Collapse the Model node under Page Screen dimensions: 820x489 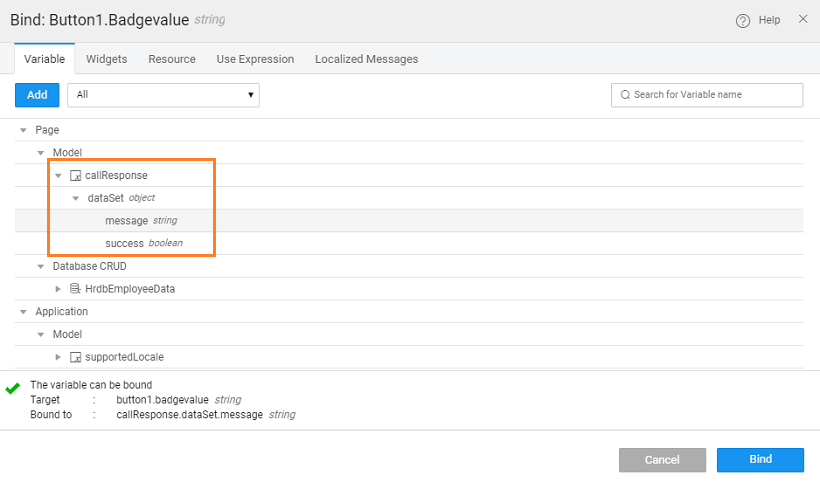tap(41, 153)
